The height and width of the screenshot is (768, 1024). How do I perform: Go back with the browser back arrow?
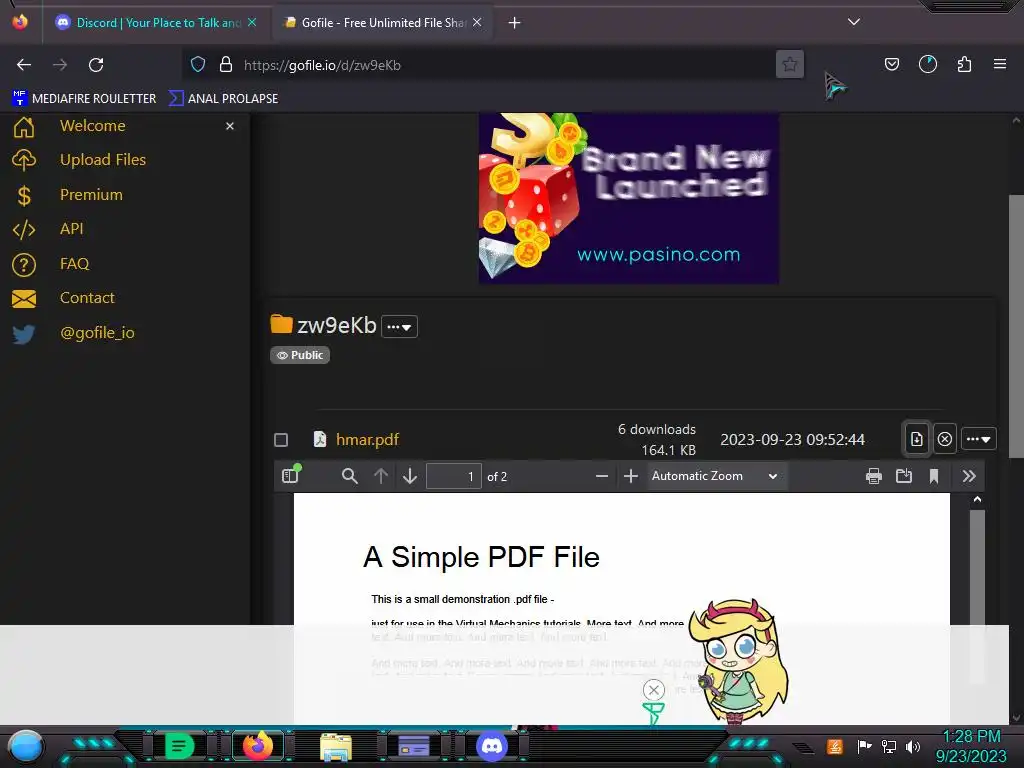tap(24, 65)
